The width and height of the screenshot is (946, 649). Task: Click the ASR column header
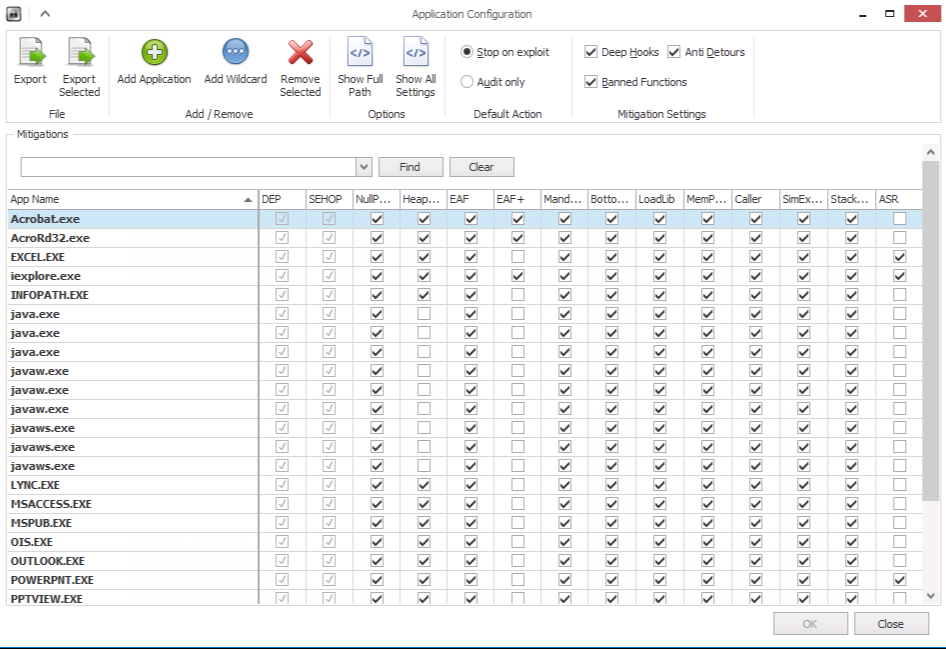(x=899, y=199)
